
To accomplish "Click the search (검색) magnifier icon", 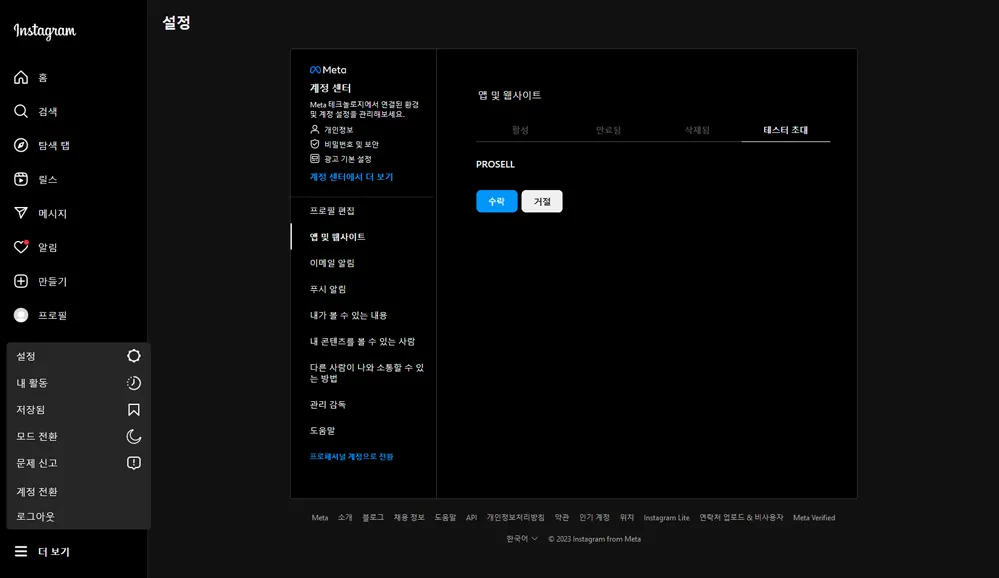I will pyautogui.click(x=21, y=112).
